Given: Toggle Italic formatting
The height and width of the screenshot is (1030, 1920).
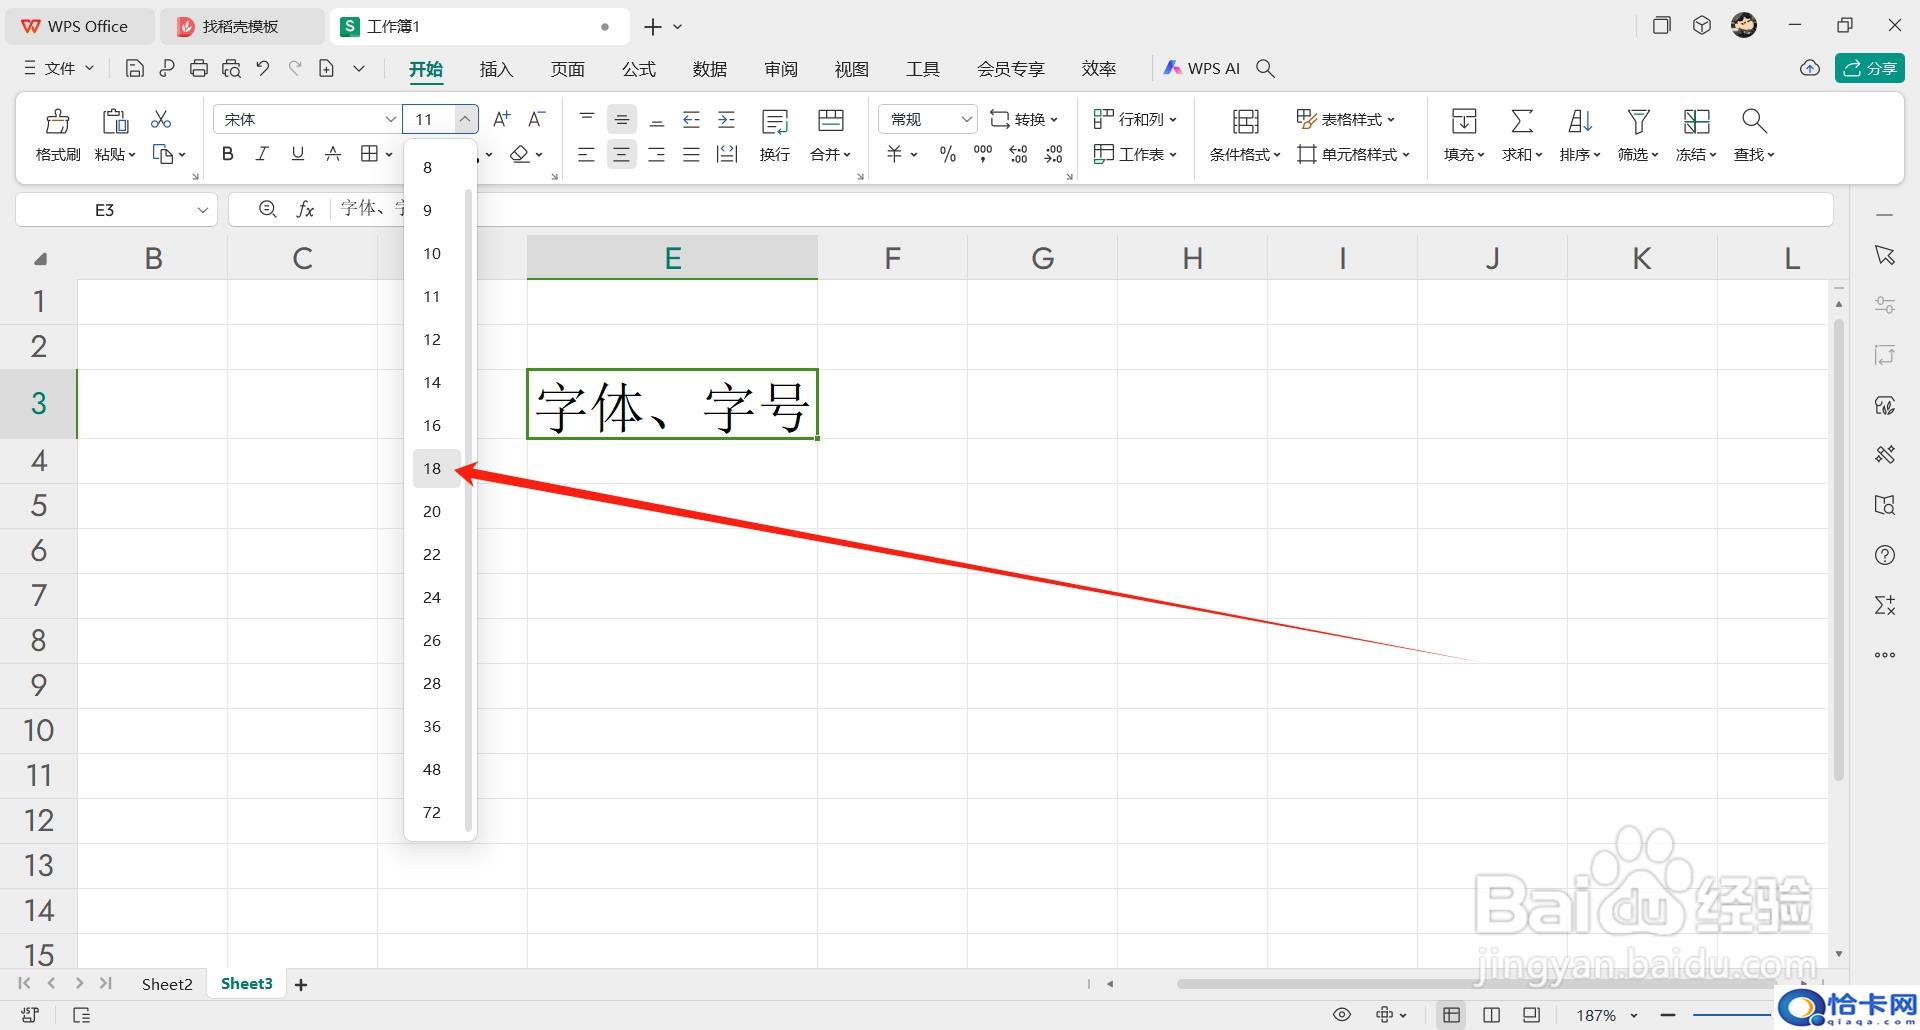Looking at the screenshot, I should click(262, 154).
